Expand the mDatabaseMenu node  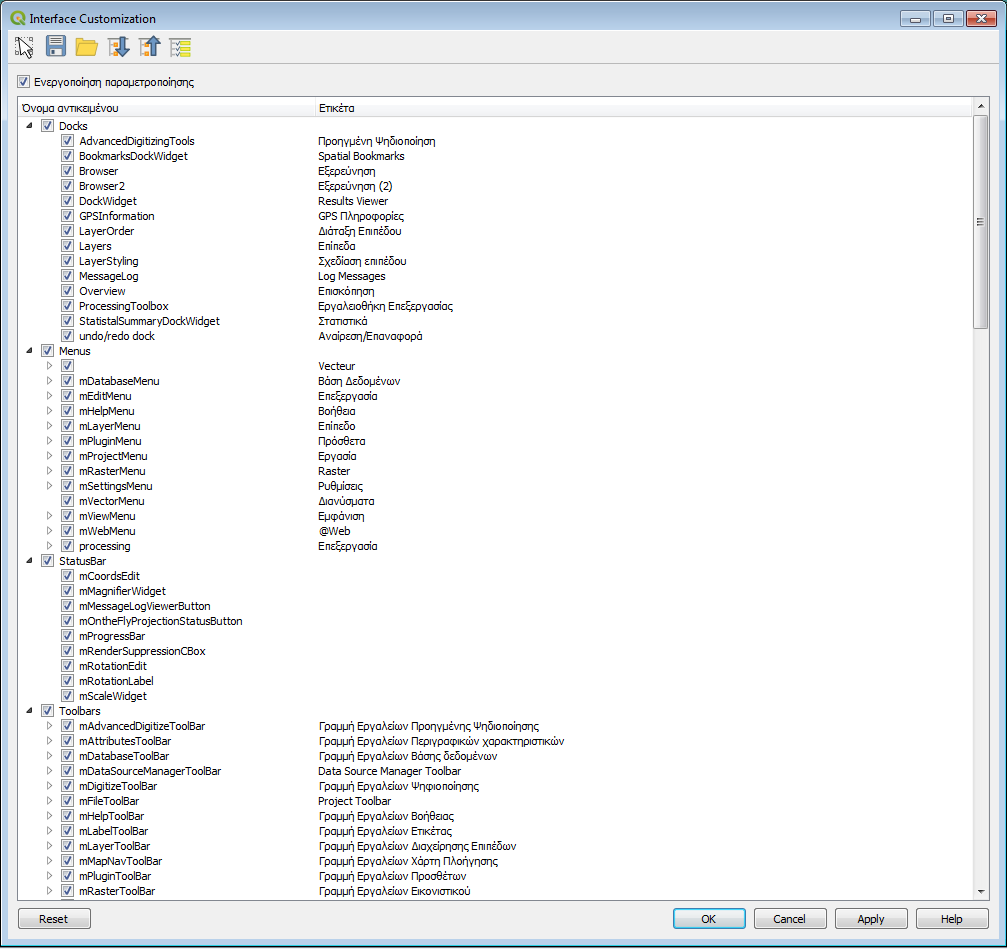tap(49, 381)
